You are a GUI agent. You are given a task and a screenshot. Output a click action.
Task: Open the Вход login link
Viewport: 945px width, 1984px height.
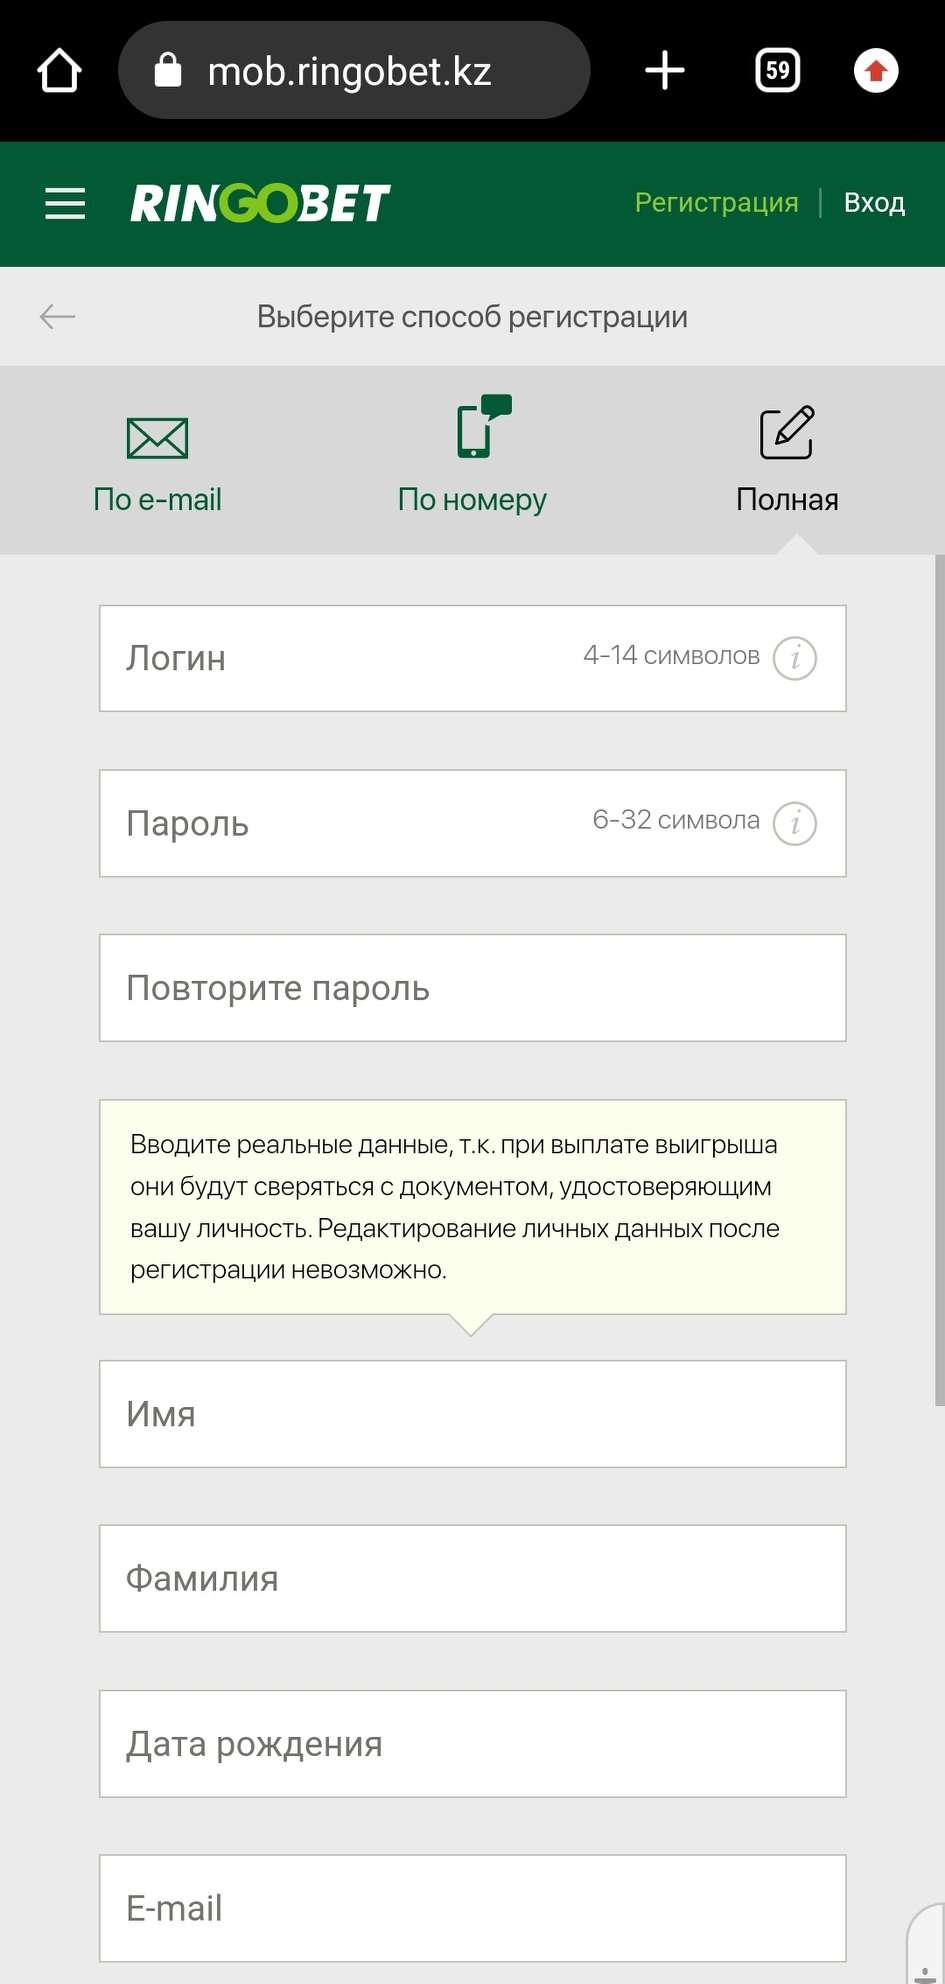tap(874, 203)
